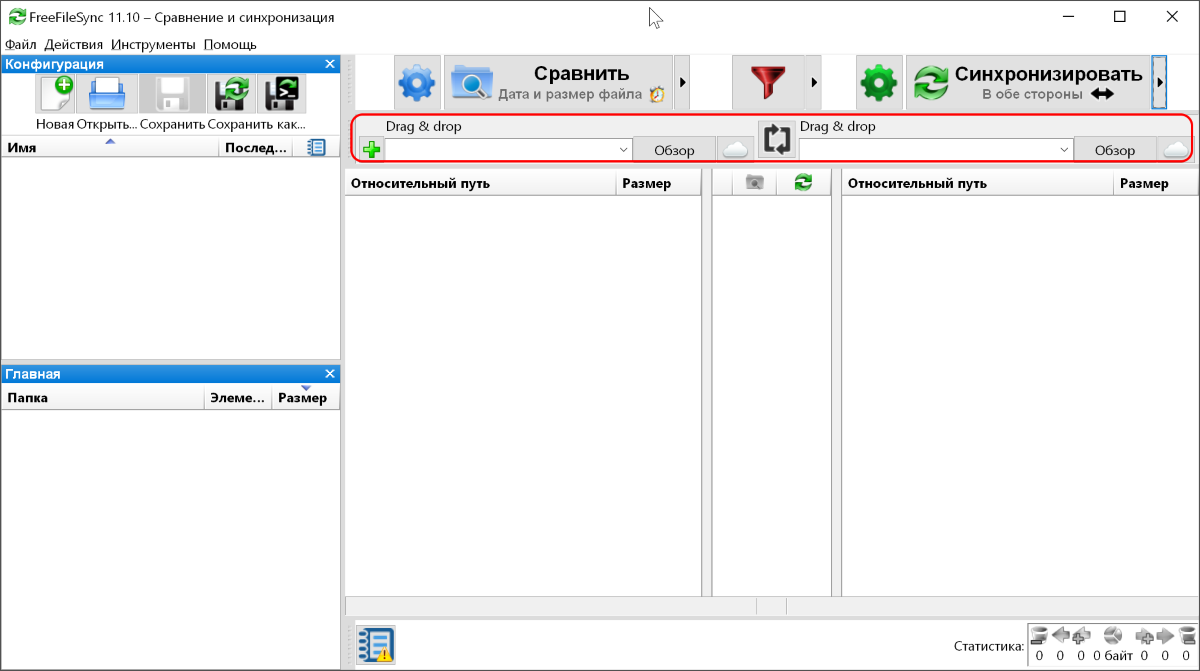Sort by right Относительный путь column
Viewport: 1200px width, 671px height.
point(977,183)
